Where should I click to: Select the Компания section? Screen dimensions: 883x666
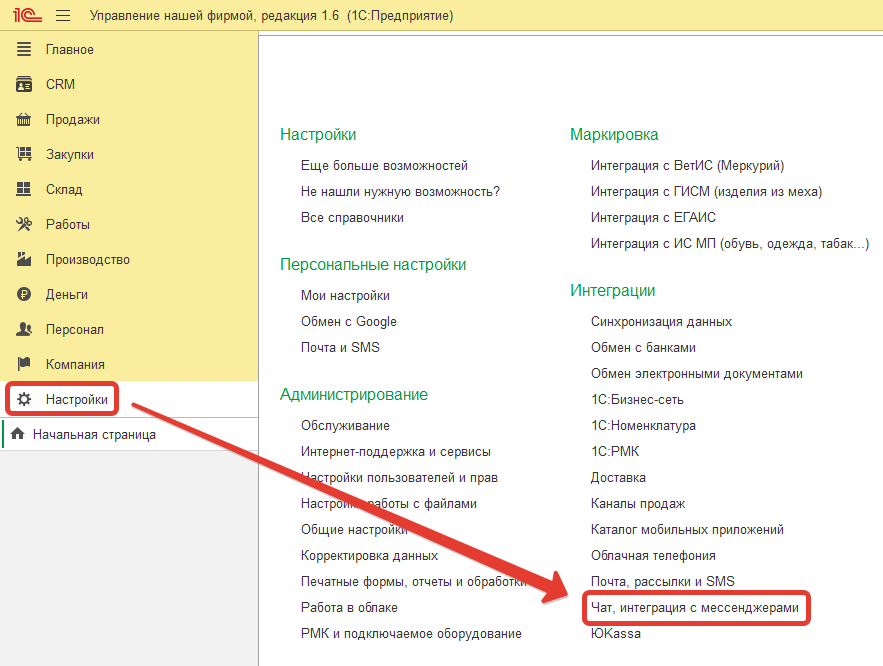click(75, 364)
